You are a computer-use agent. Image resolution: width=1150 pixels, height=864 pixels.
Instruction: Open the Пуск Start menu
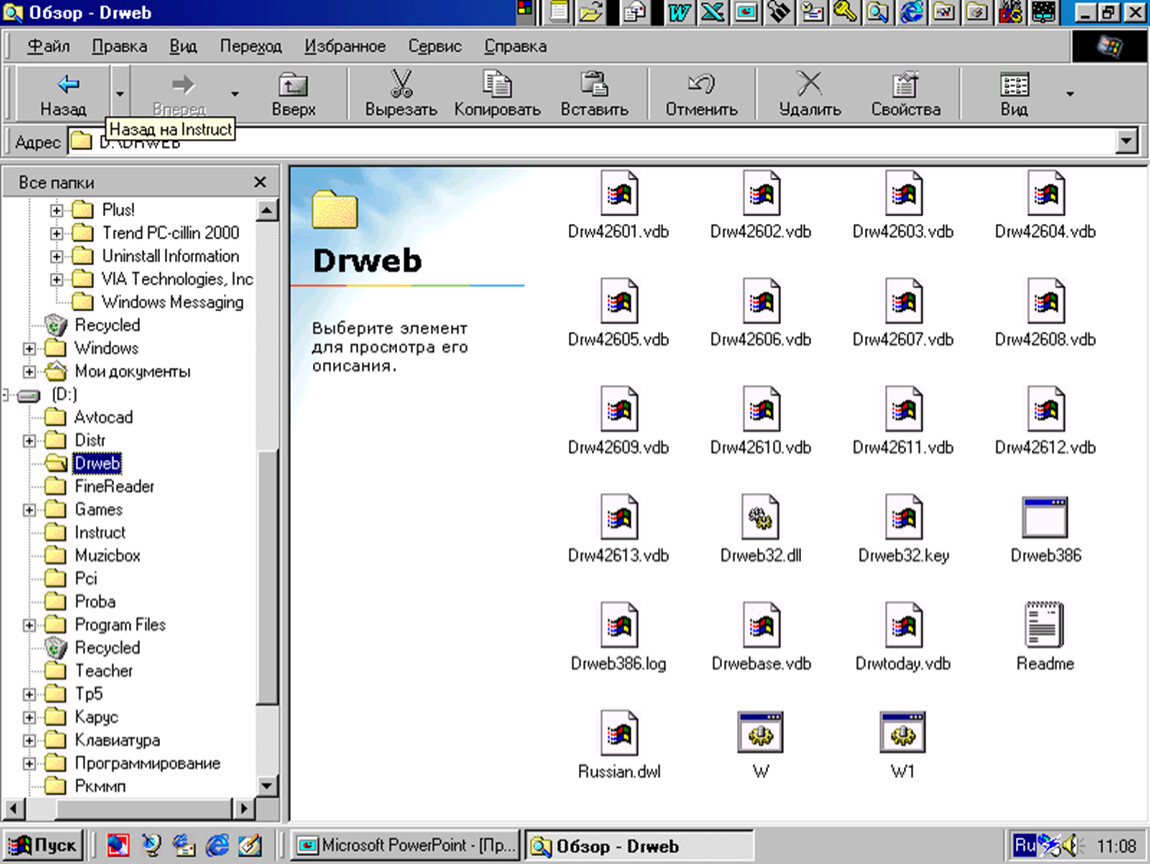43,846
